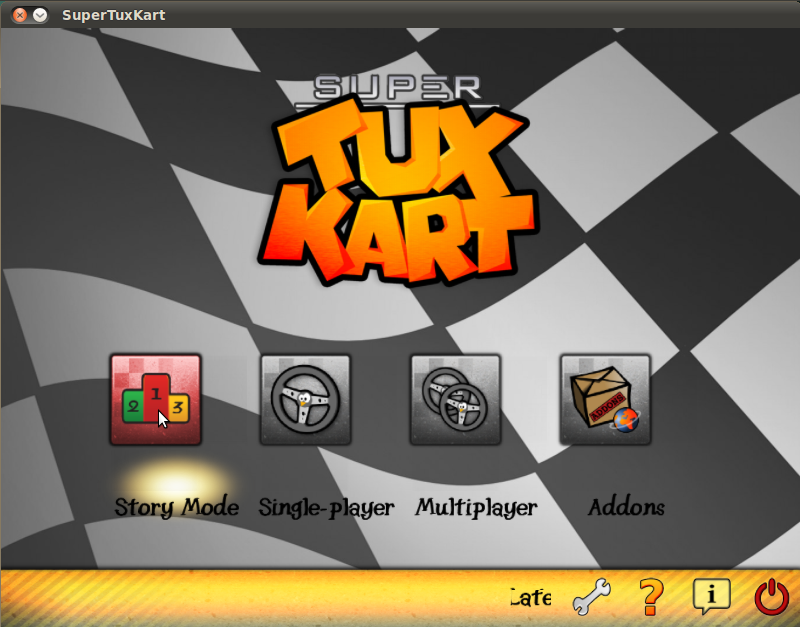Quit the game with red power icon
This screenshot has height=627, width=800.
point(771,598)
